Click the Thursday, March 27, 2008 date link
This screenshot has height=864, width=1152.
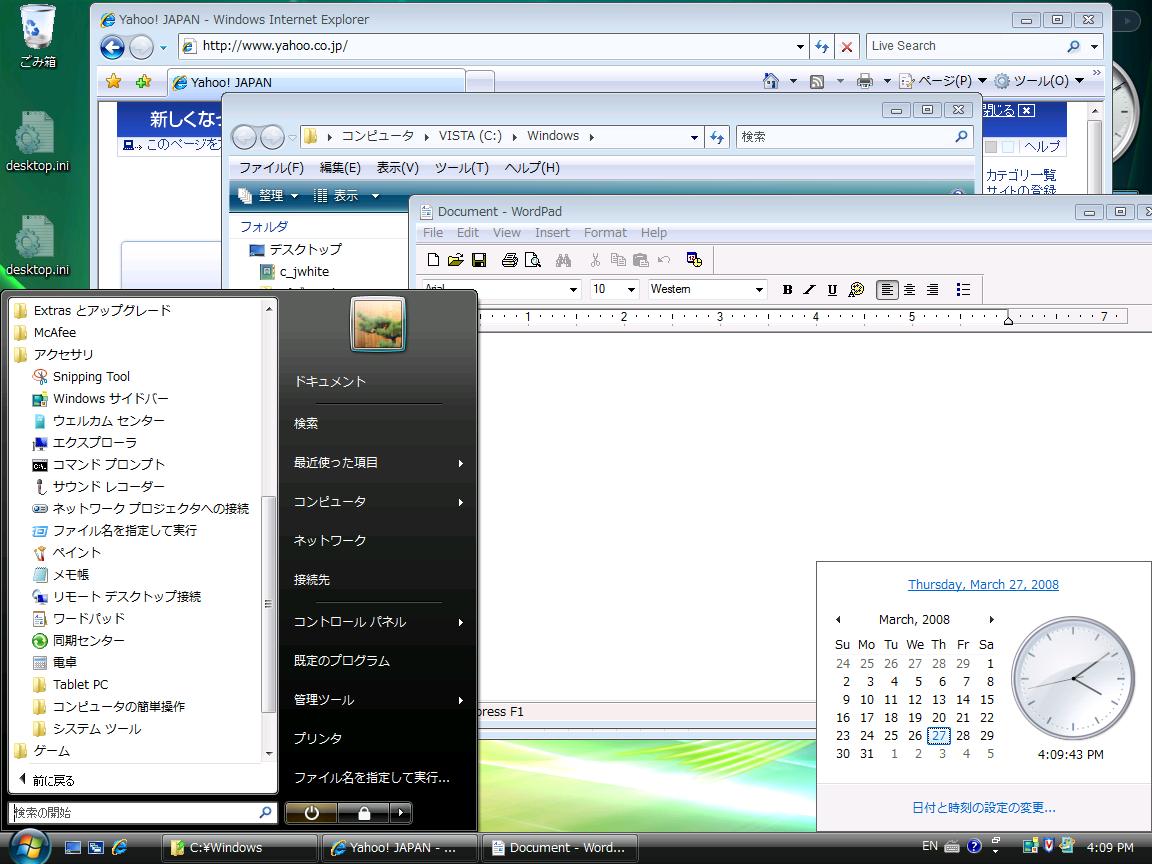[983, 585]
